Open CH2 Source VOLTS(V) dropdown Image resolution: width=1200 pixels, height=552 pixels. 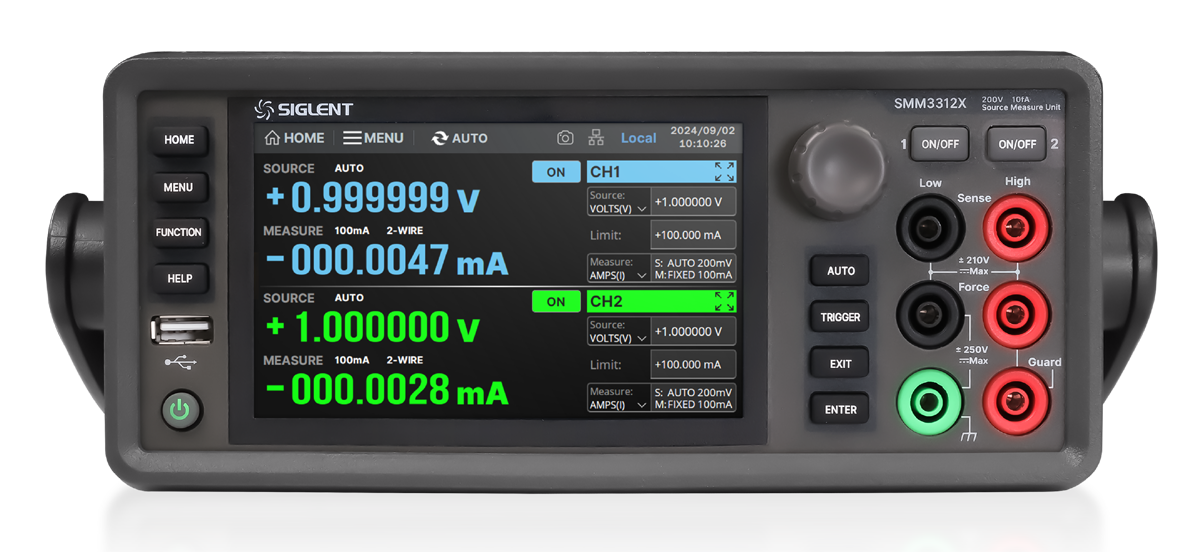[617, 332]
